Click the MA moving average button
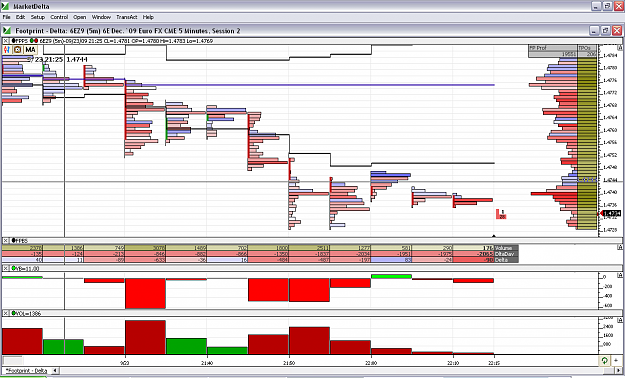This screenshot has height=378, width=625. [x=30, y=50]
